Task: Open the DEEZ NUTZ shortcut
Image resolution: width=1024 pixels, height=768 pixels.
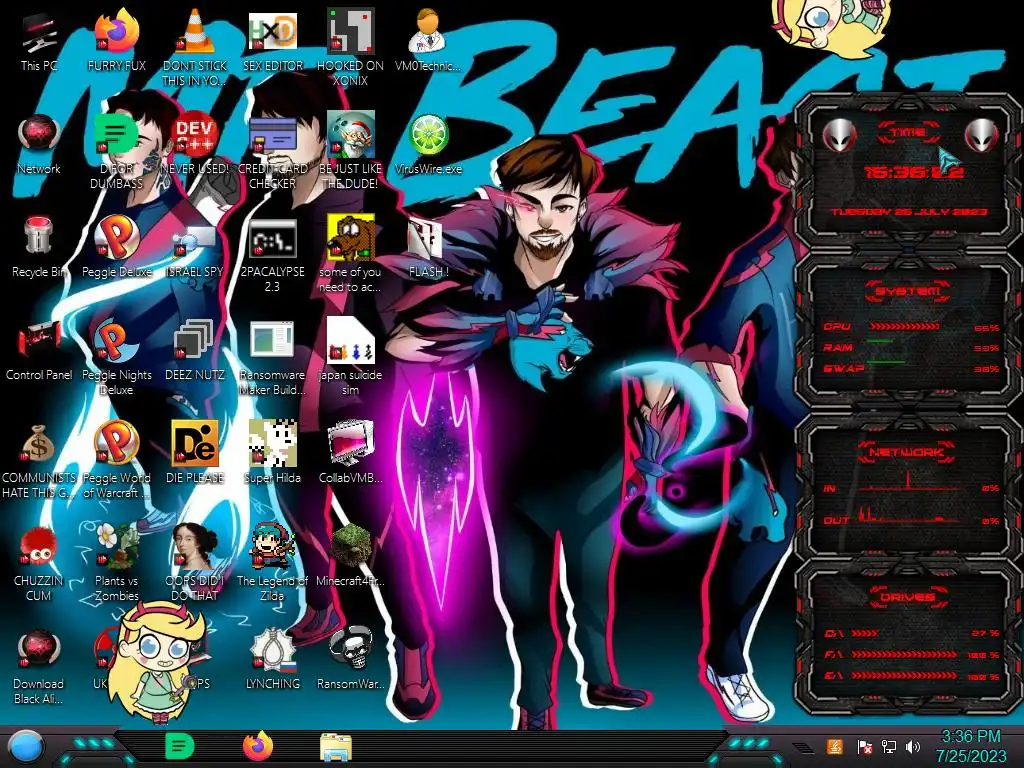Action: pyautogui.click(x=194, y=351)
